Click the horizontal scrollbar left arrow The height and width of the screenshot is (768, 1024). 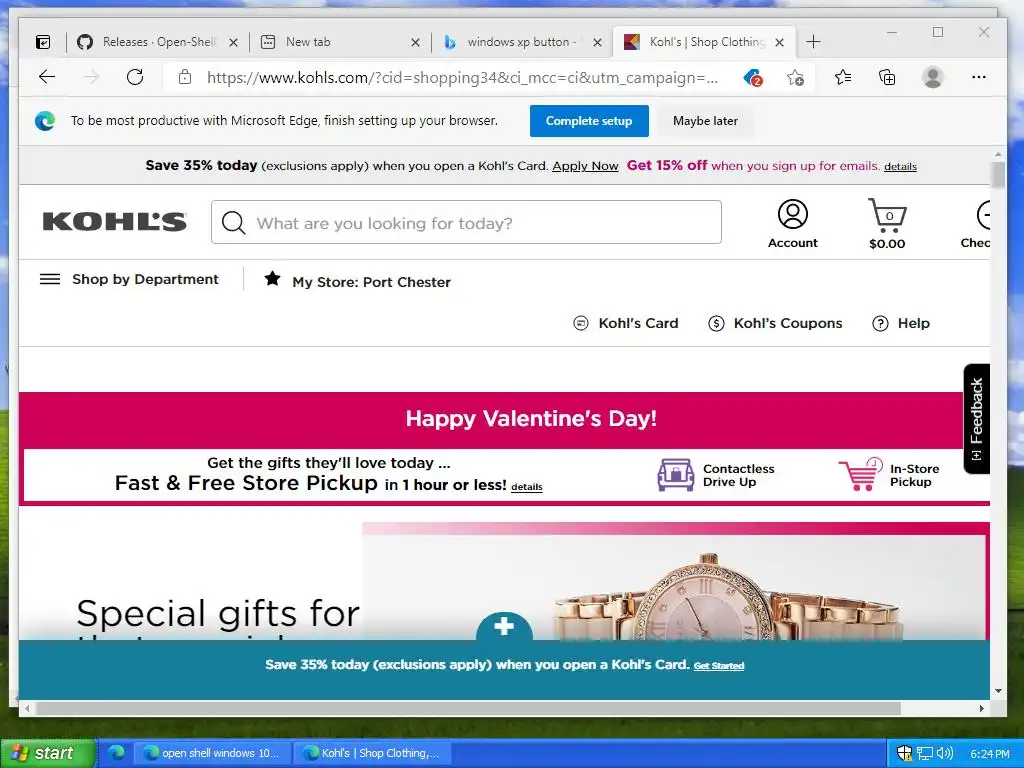click(27, 708)
